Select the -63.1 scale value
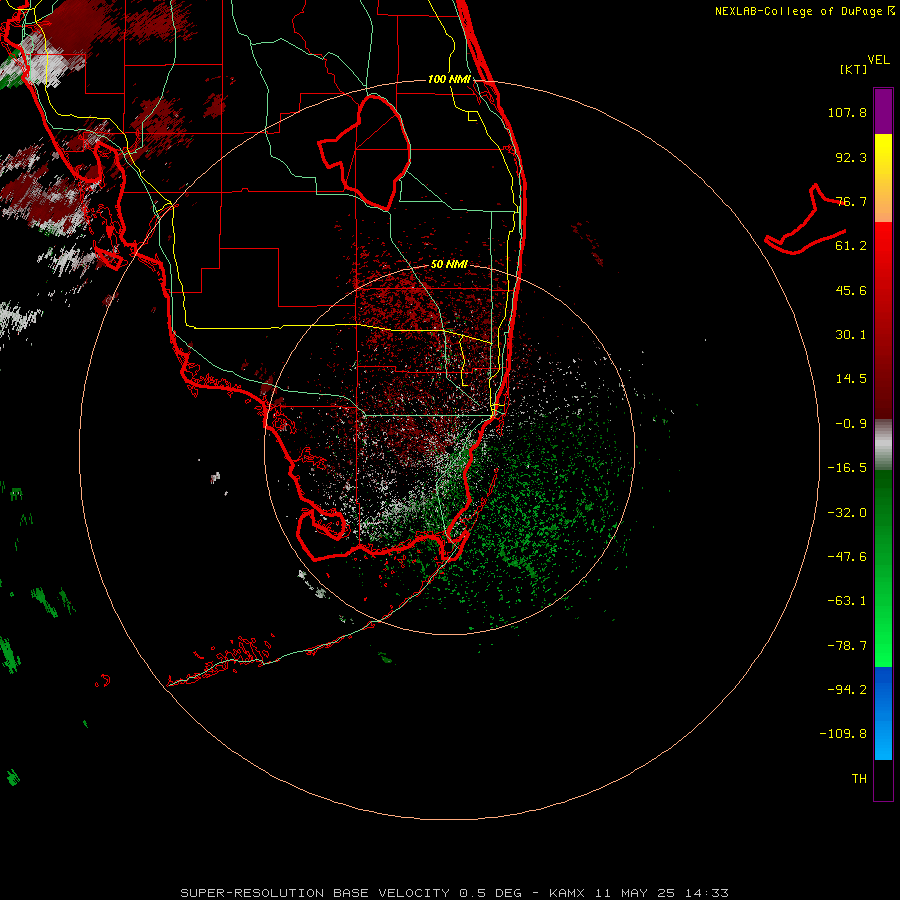900x900 pixels. pos(847,601)
